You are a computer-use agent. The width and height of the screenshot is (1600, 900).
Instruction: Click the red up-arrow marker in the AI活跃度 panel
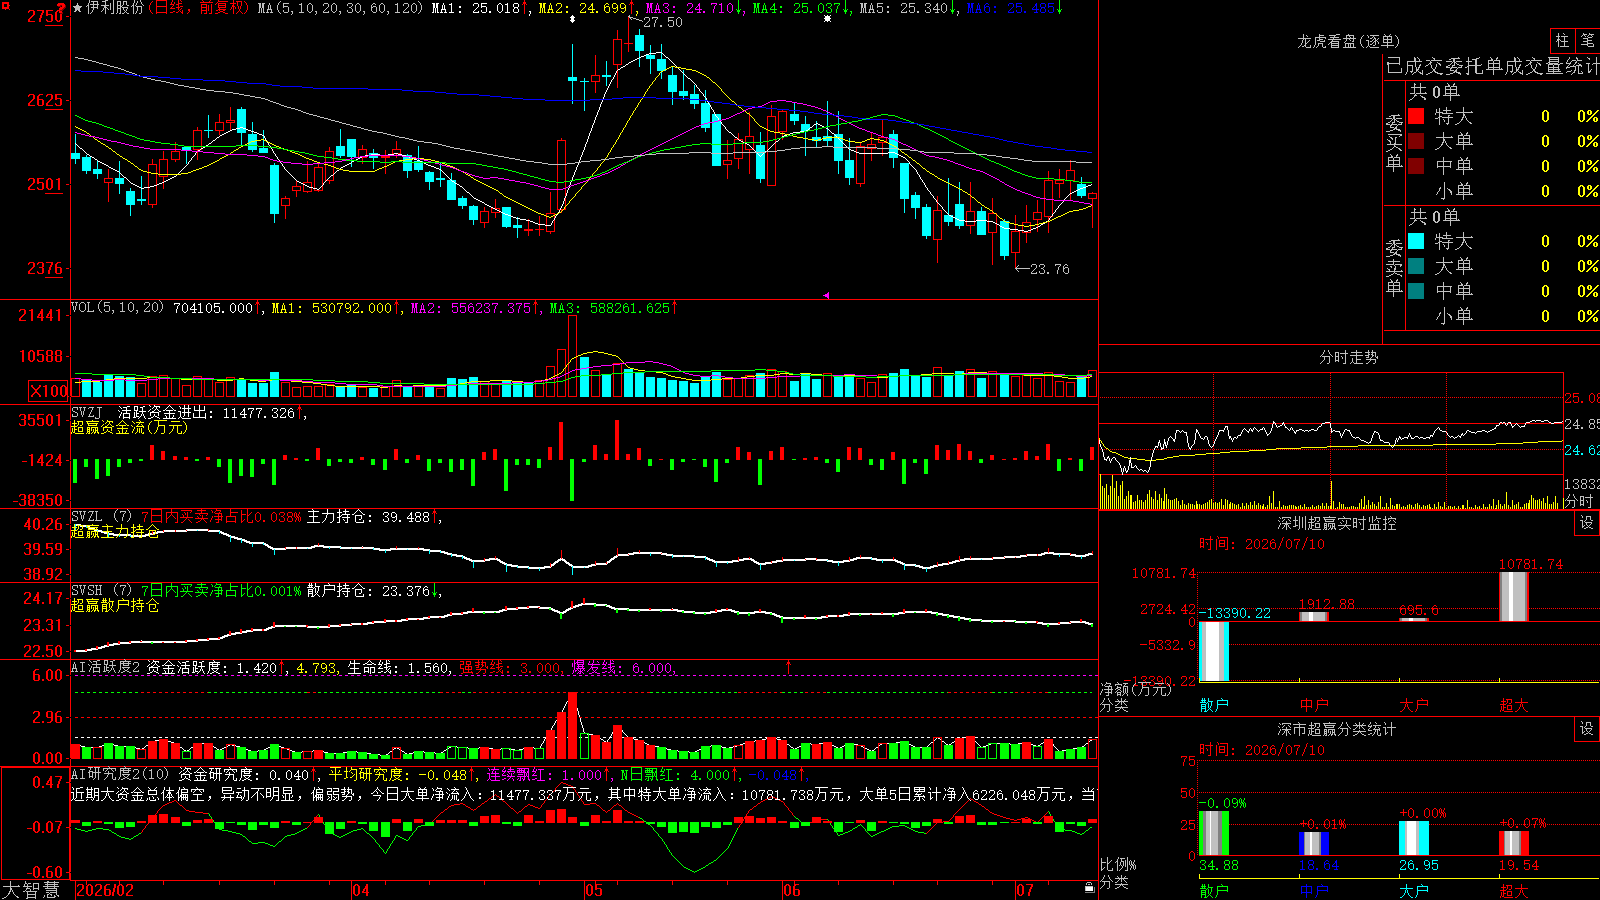[x=788, y=666]
